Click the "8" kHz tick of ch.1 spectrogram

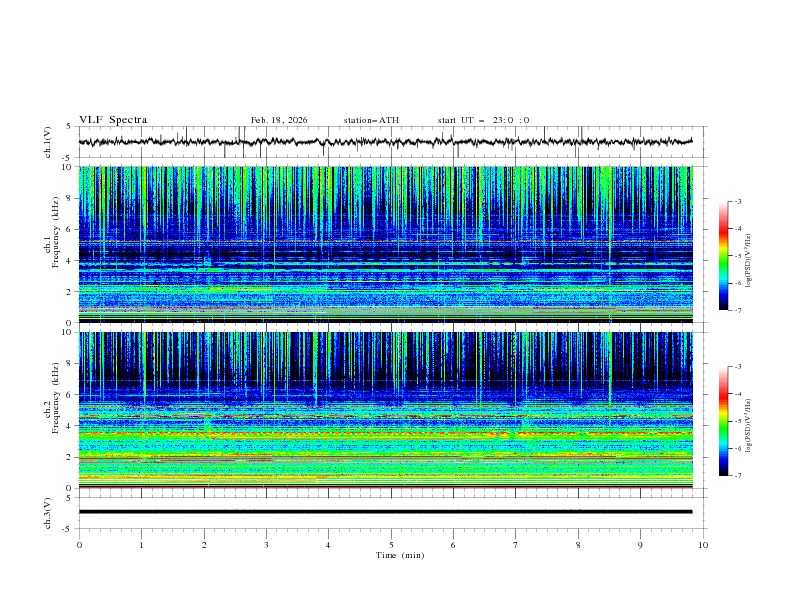[x=71, y=198]
